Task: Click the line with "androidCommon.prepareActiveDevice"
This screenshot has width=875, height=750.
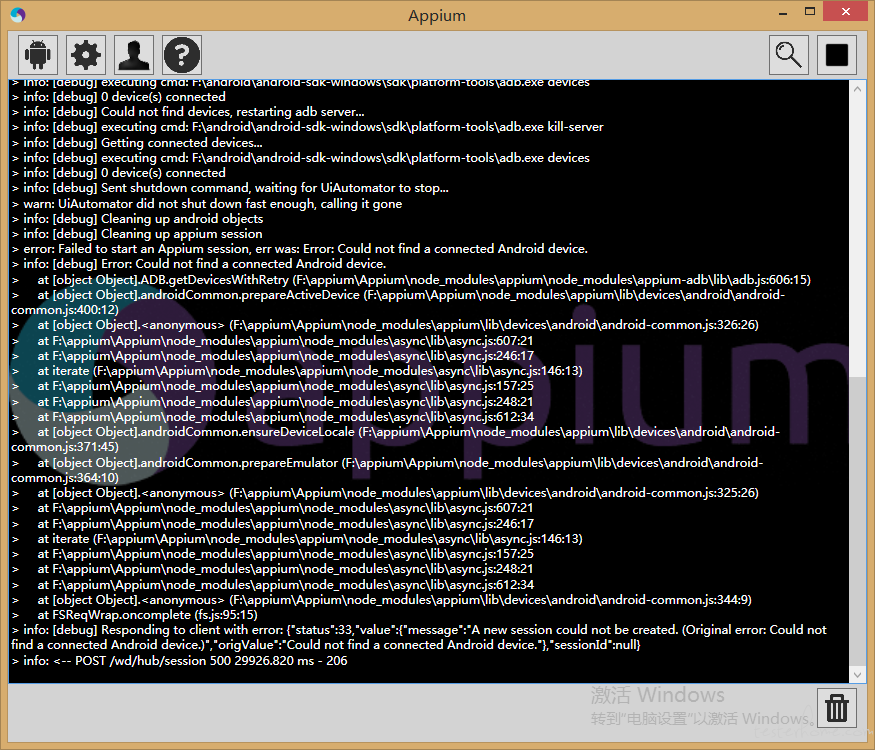Action: pyautogui.click(x=398, y=302)
